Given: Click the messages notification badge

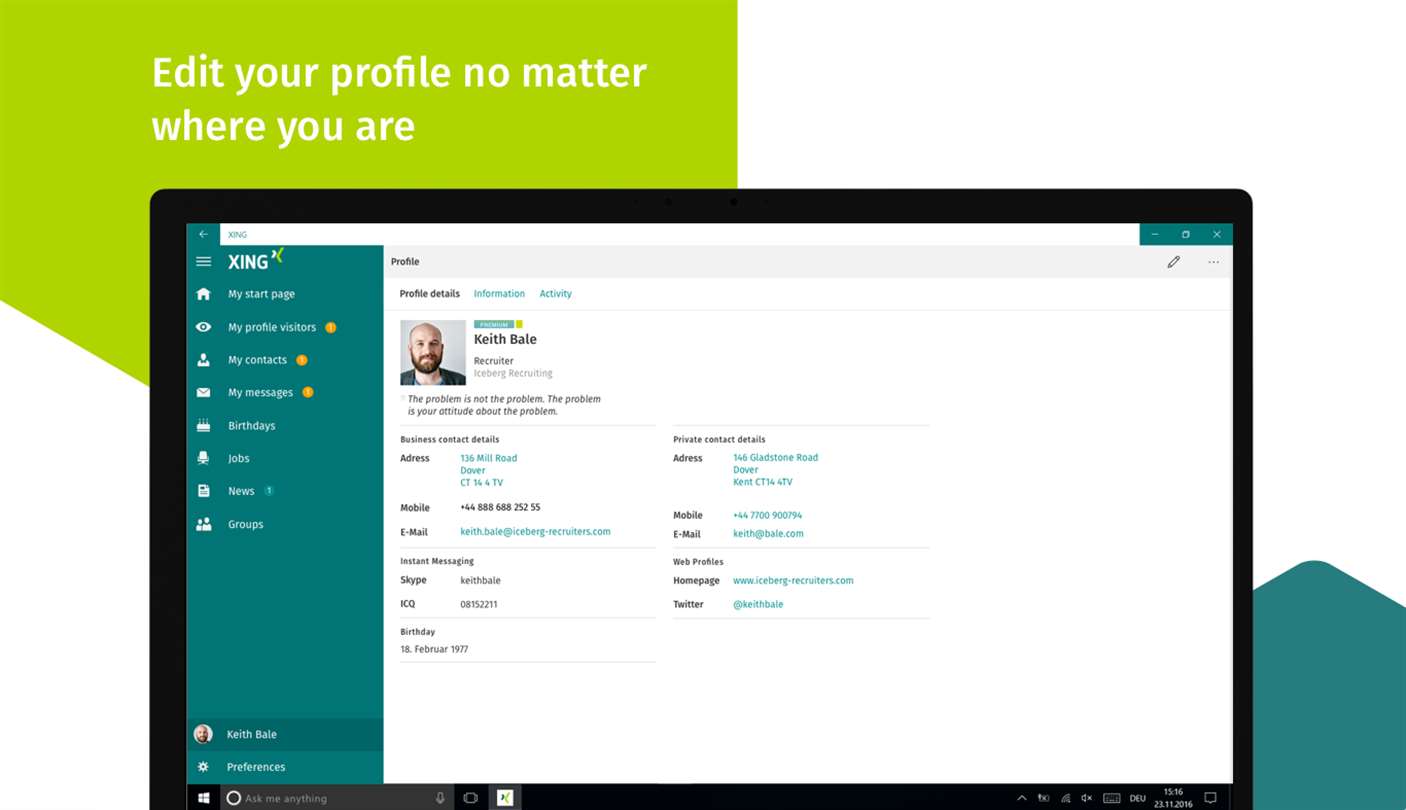Looking at the screenshot, I should coord(308,393).
